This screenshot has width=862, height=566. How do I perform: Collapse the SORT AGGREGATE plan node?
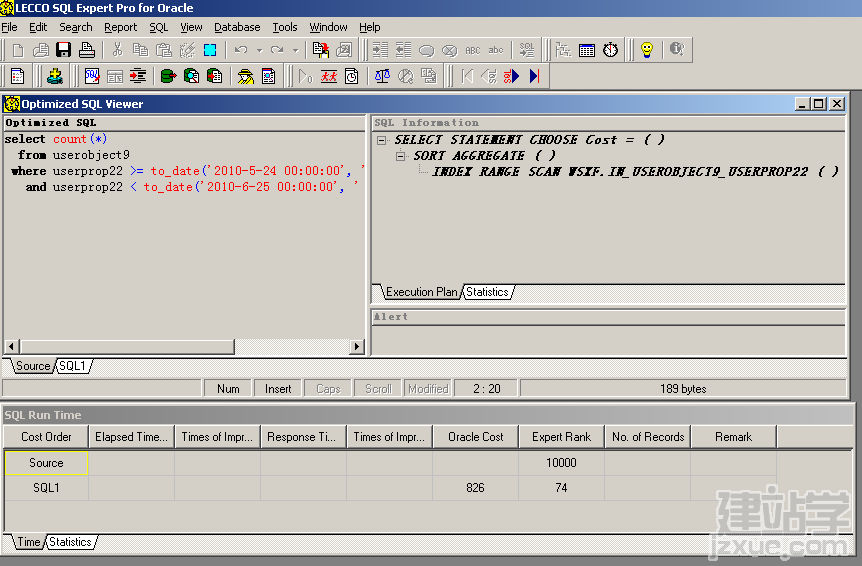[401, 156]
